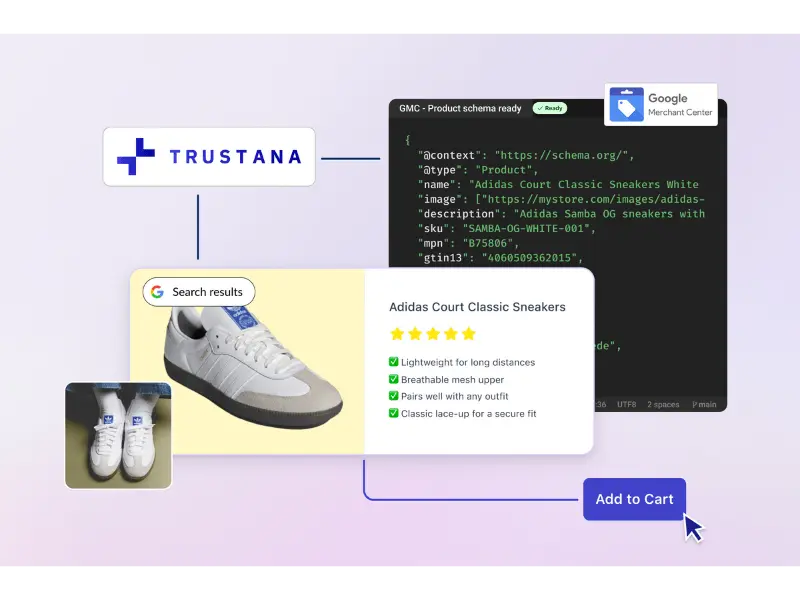Click the Google G icon in Search results
This screenshot has width=800, height=600.
(x=157, y=292)
